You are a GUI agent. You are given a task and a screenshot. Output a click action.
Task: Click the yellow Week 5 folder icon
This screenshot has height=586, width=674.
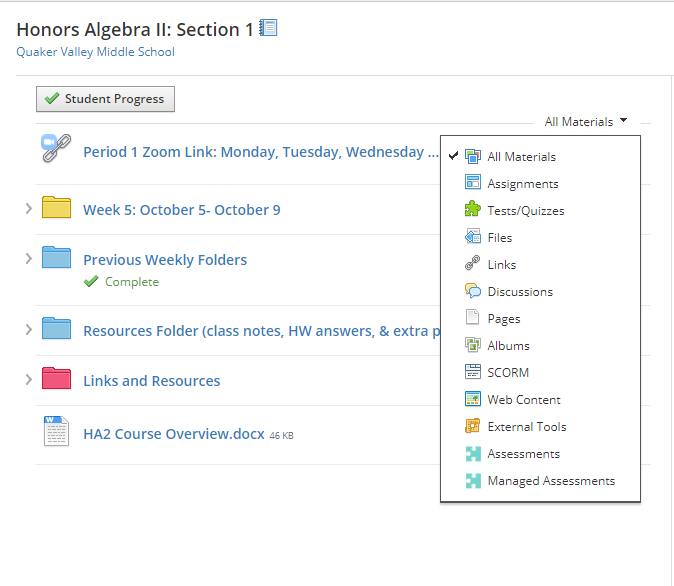tap(56, 208)
